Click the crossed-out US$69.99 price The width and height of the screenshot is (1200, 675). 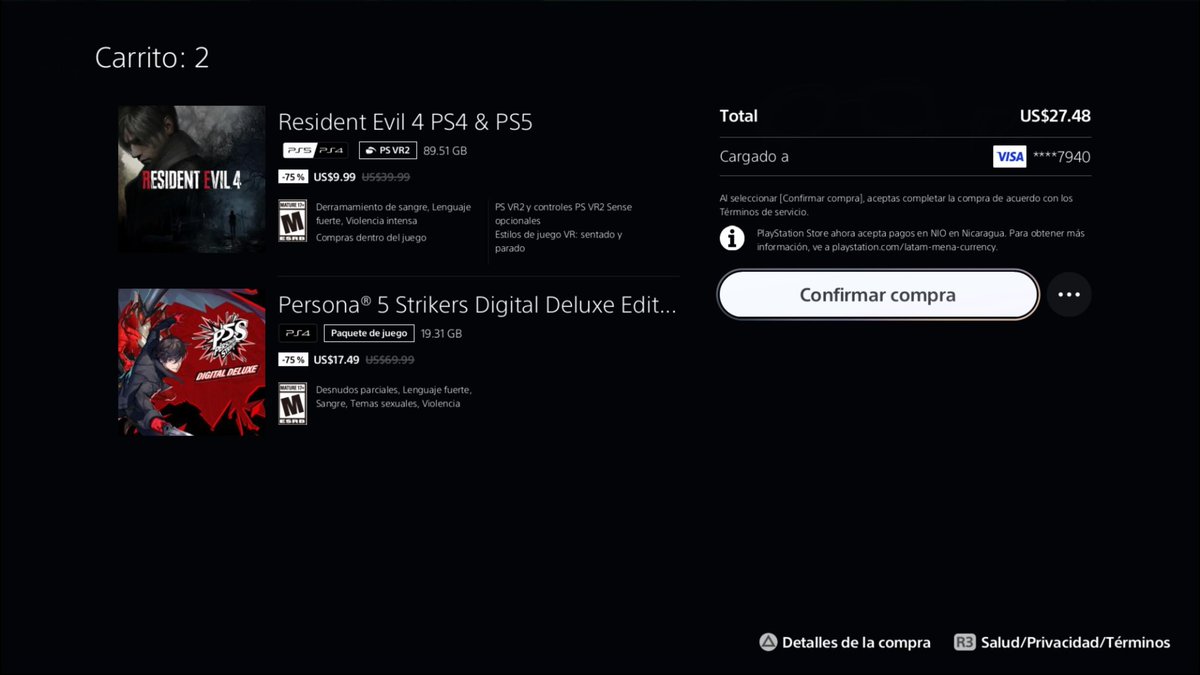(390, 360)
